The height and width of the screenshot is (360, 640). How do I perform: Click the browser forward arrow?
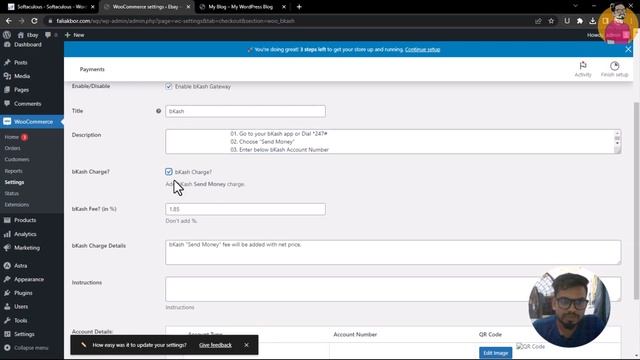pos(21,20)
